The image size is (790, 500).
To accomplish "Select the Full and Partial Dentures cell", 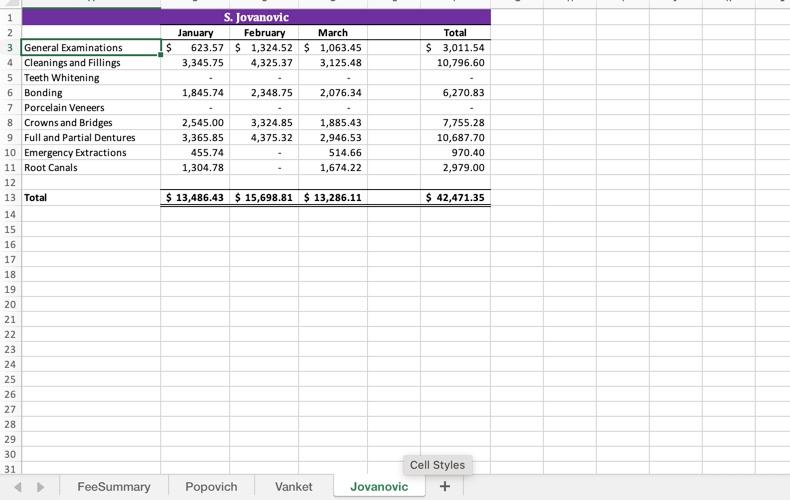I will (91, 138).
